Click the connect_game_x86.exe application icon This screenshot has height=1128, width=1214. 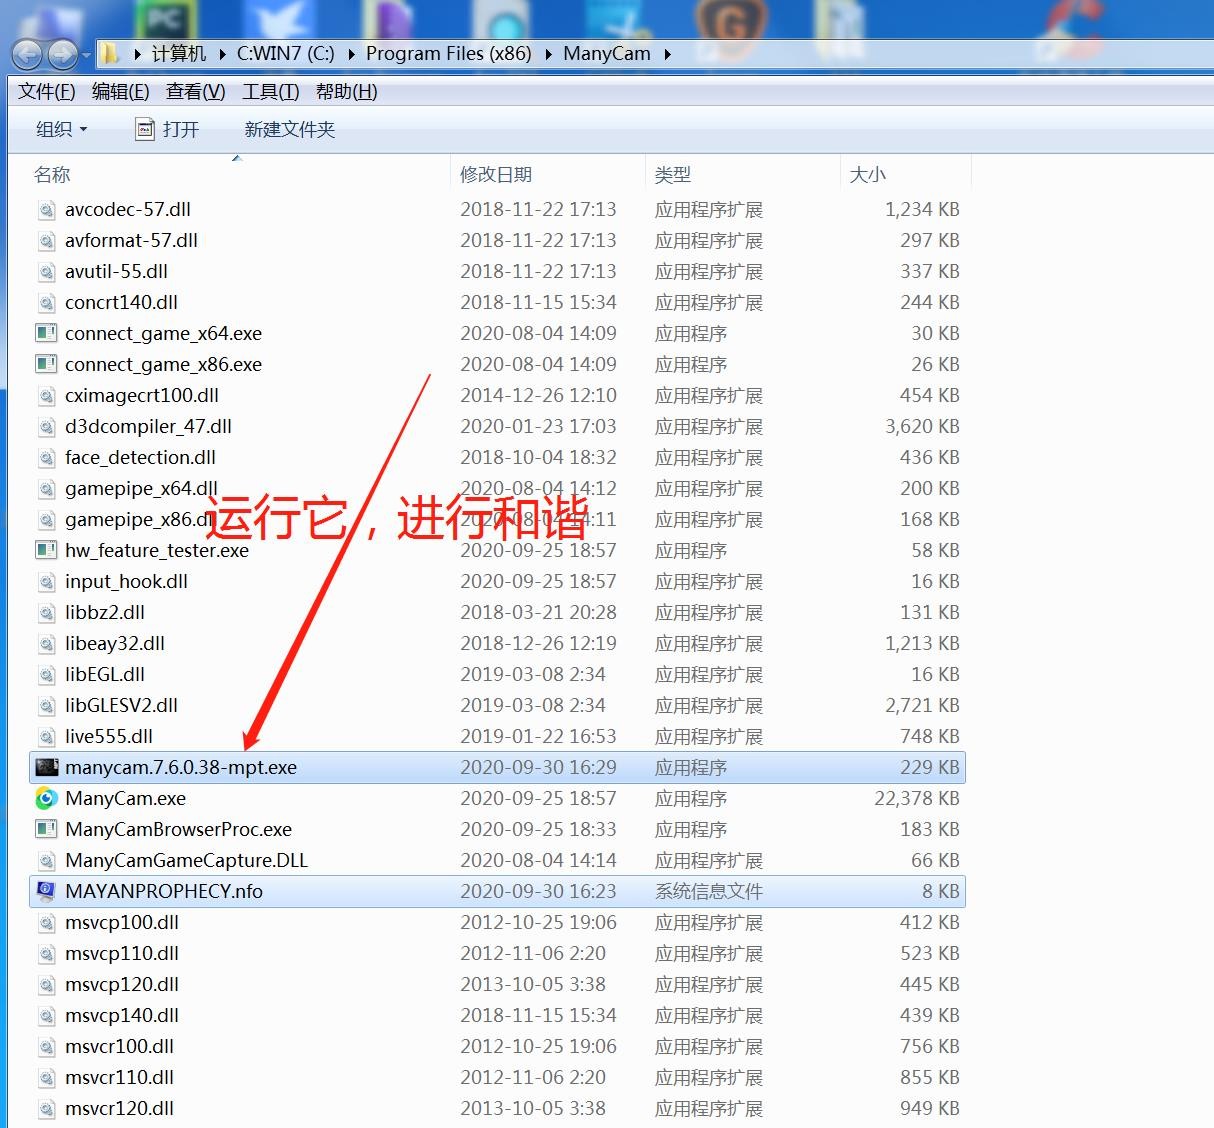[46, 365]
